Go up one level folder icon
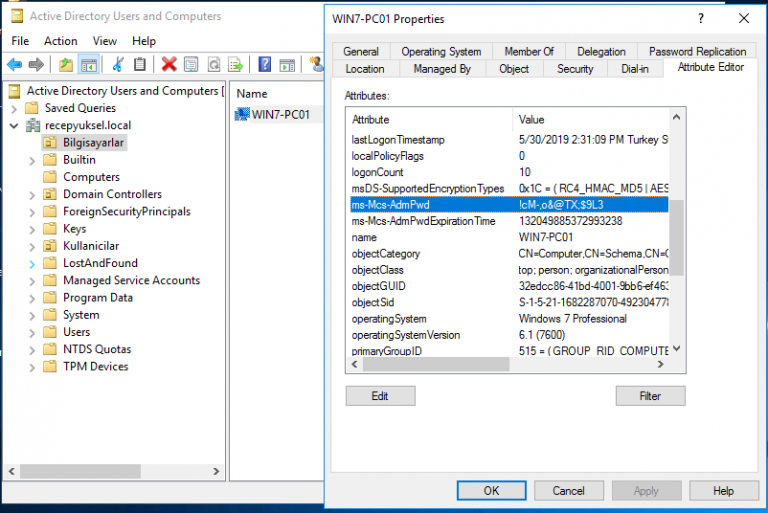This screenshot has width=768, height=513. (x=66, y=64)
